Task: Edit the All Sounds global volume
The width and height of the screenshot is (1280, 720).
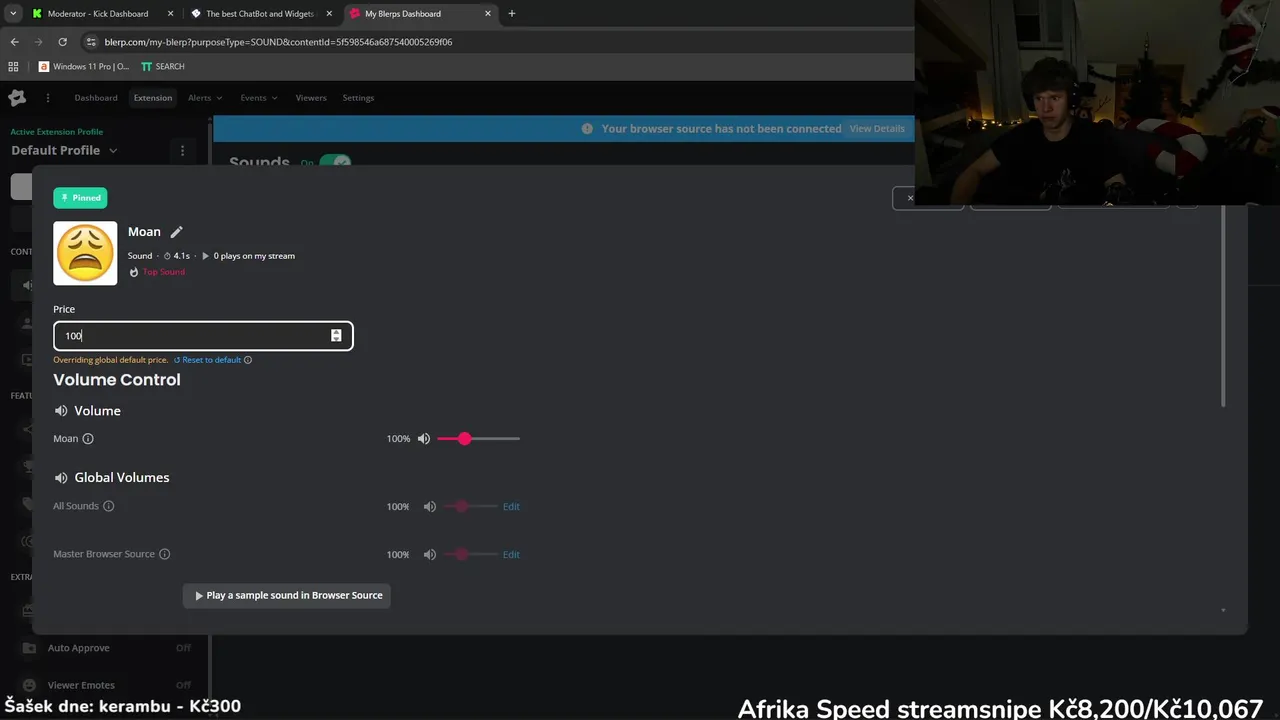Action: click(x=511, y=506)
